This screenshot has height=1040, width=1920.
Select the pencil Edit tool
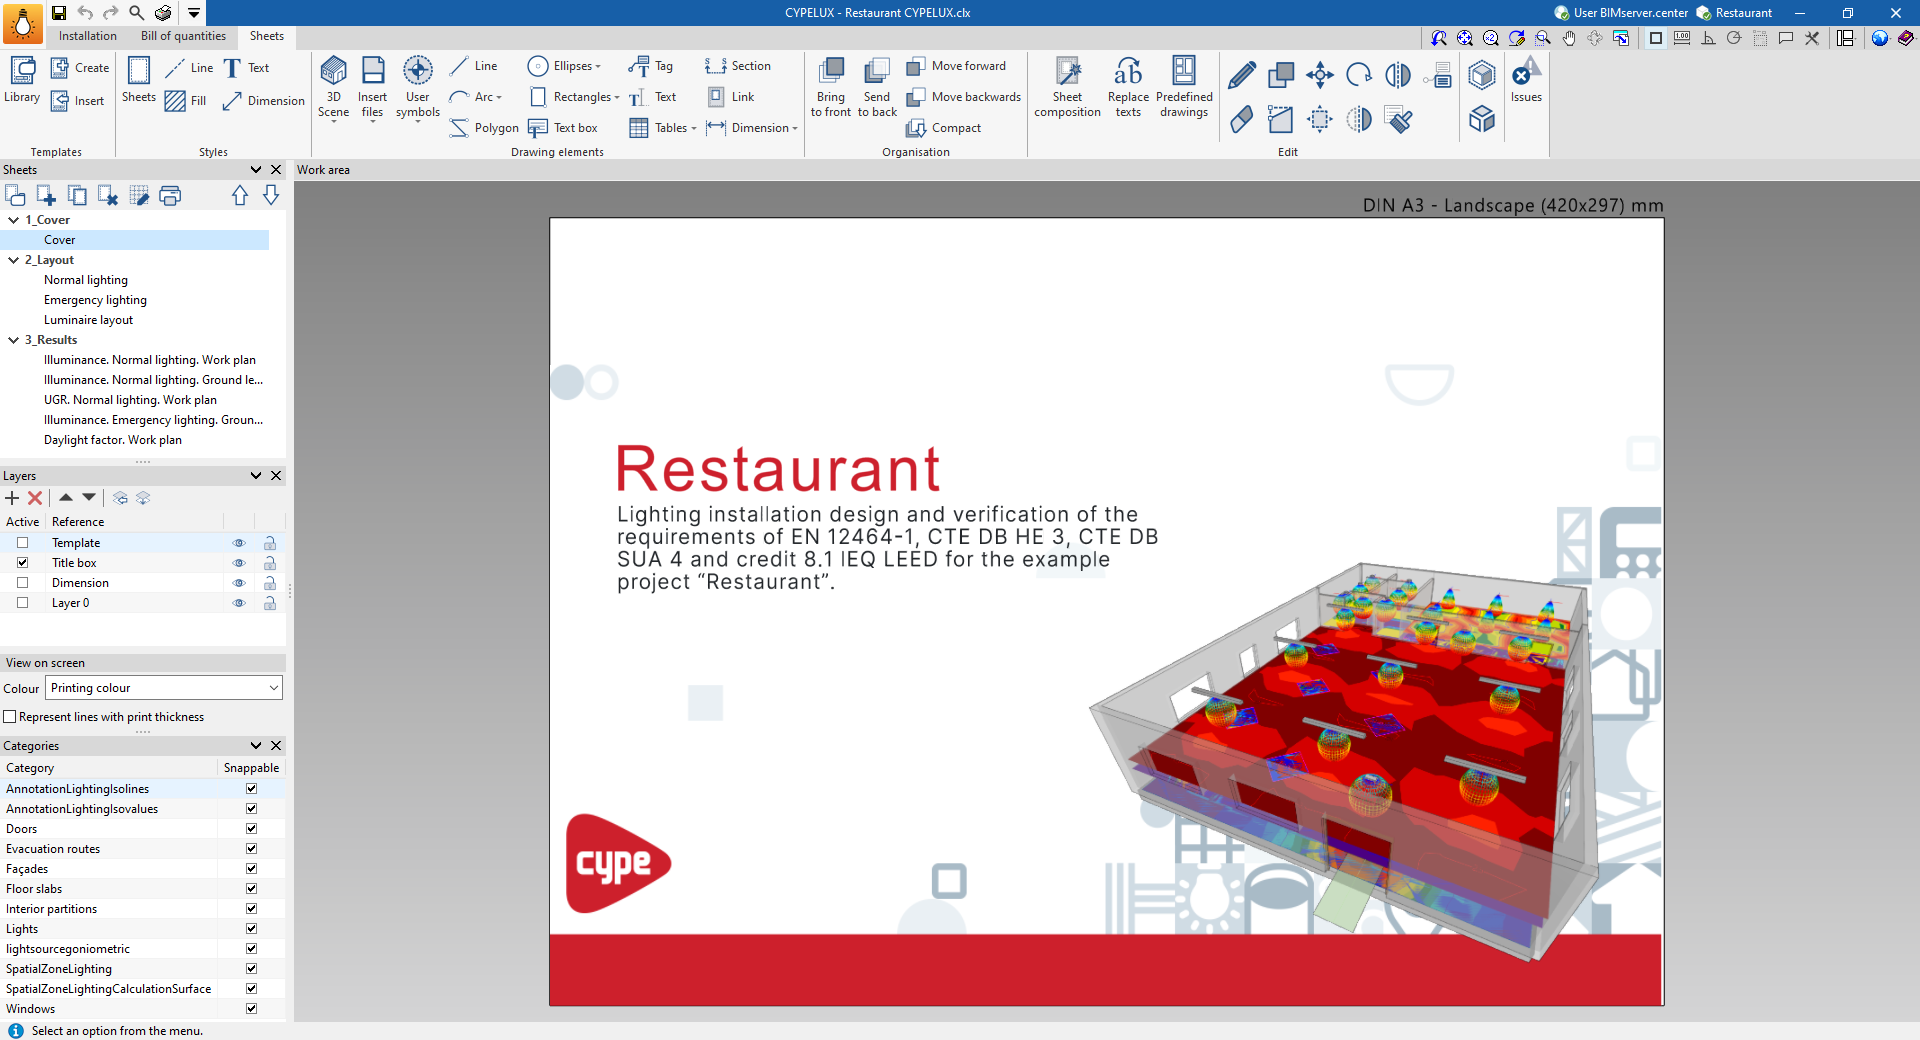(1241, 75)
